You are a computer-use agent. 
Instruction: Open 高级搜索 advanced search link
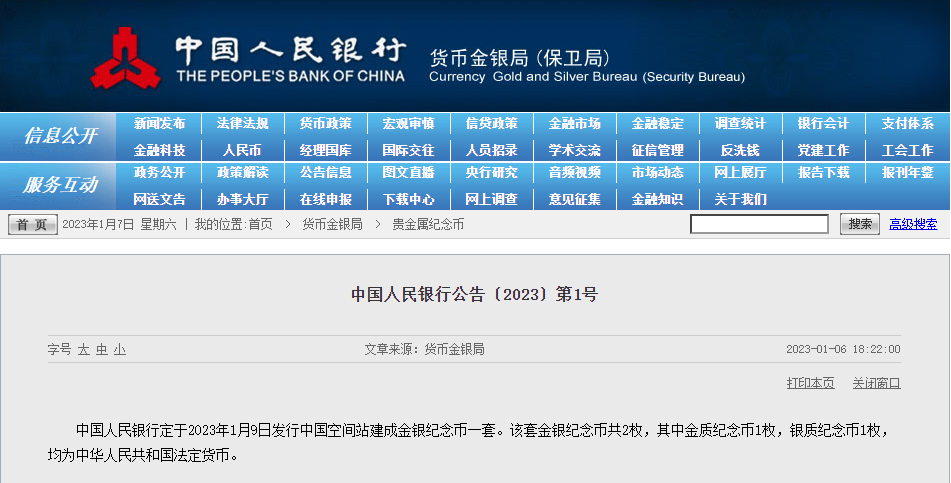[x=913, y=224]
